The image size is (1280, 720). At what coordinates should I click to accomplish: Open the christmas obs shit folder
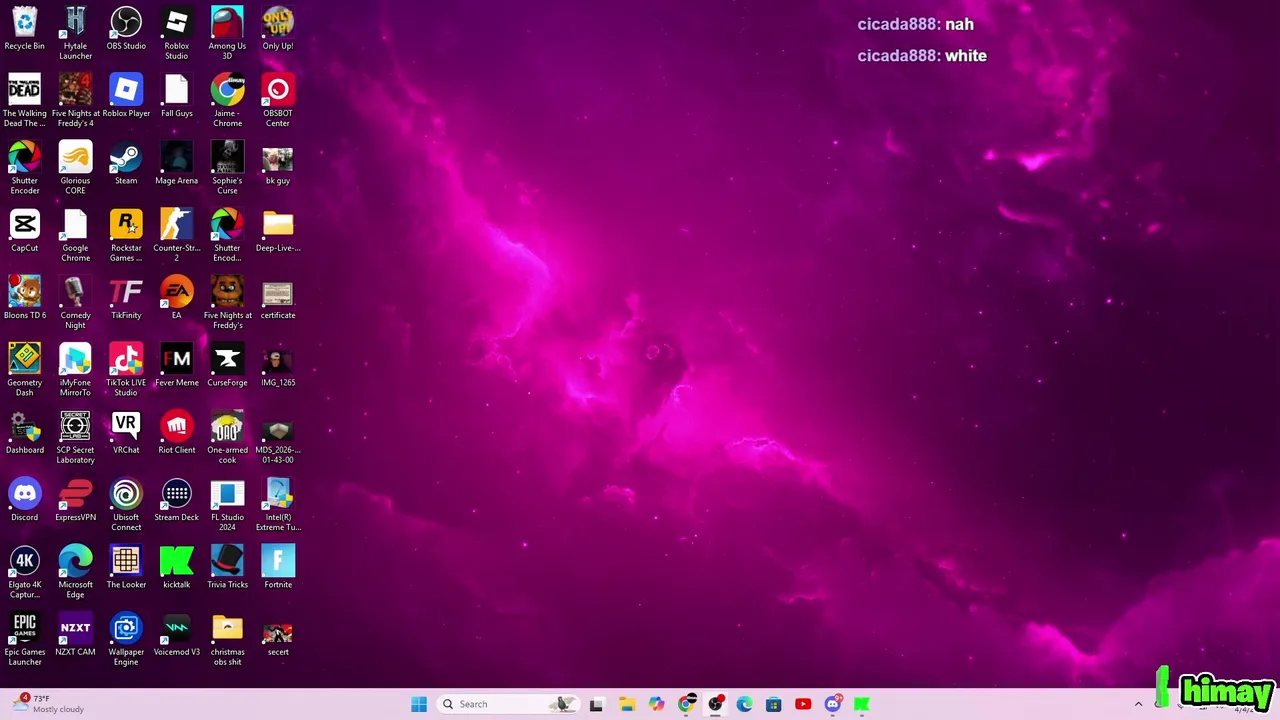[227, 638]
